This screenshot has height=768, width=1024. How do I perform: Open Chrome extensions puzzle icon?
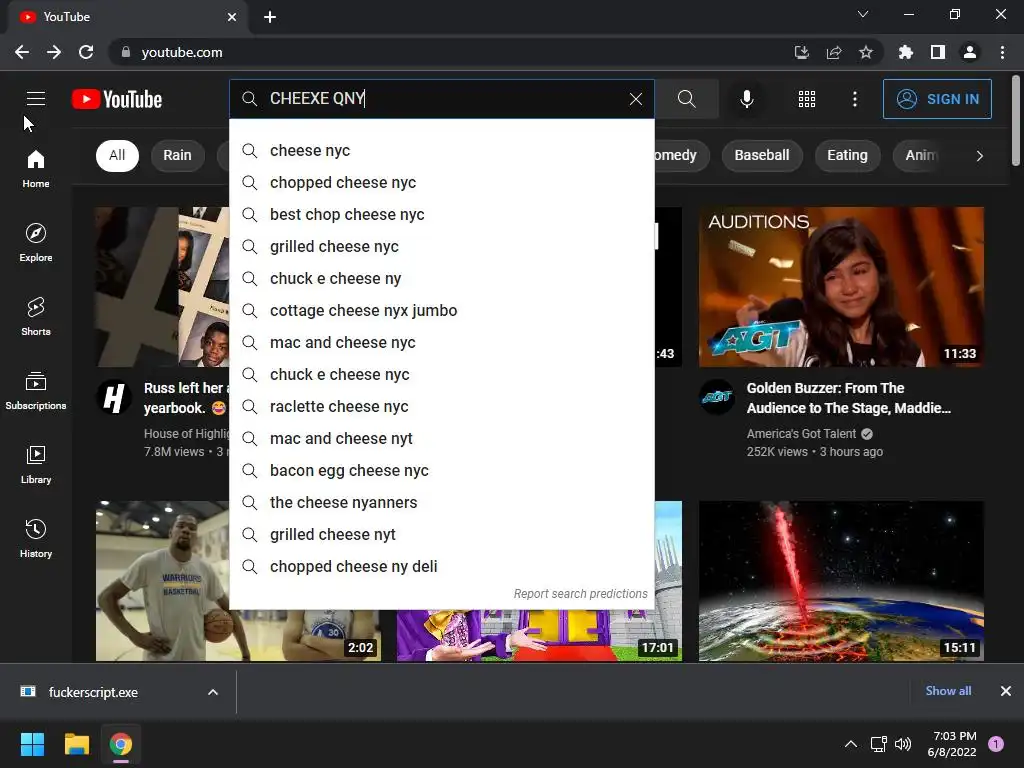[x=906, y=52]
